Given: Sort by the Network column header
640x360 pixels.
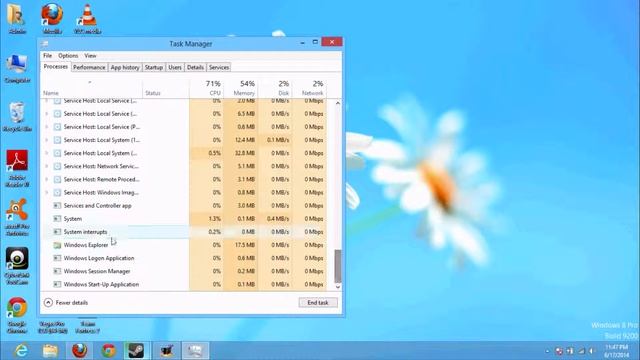Looking at the screenshot, I should 309,88.
